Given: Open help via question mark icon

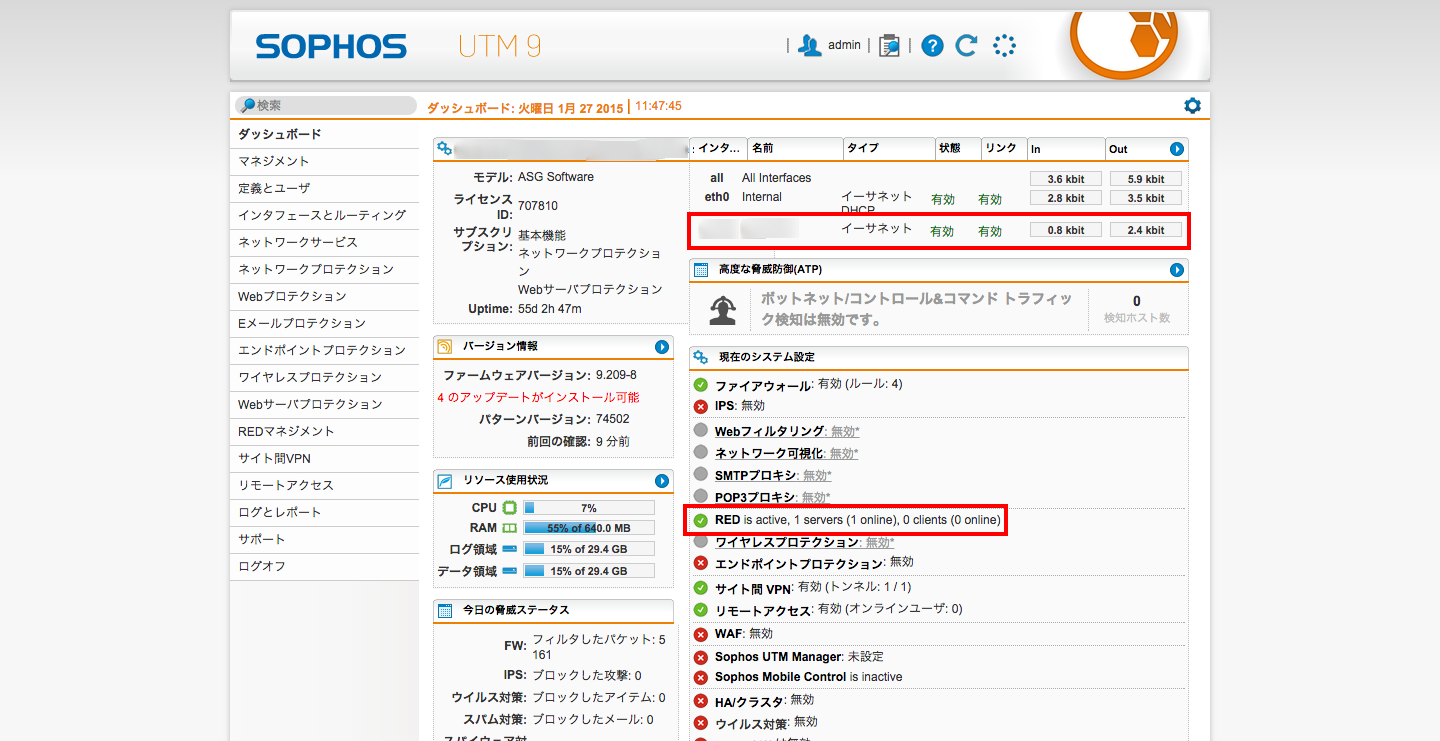Looking at the screenshot, I should [x=932, y=45].
